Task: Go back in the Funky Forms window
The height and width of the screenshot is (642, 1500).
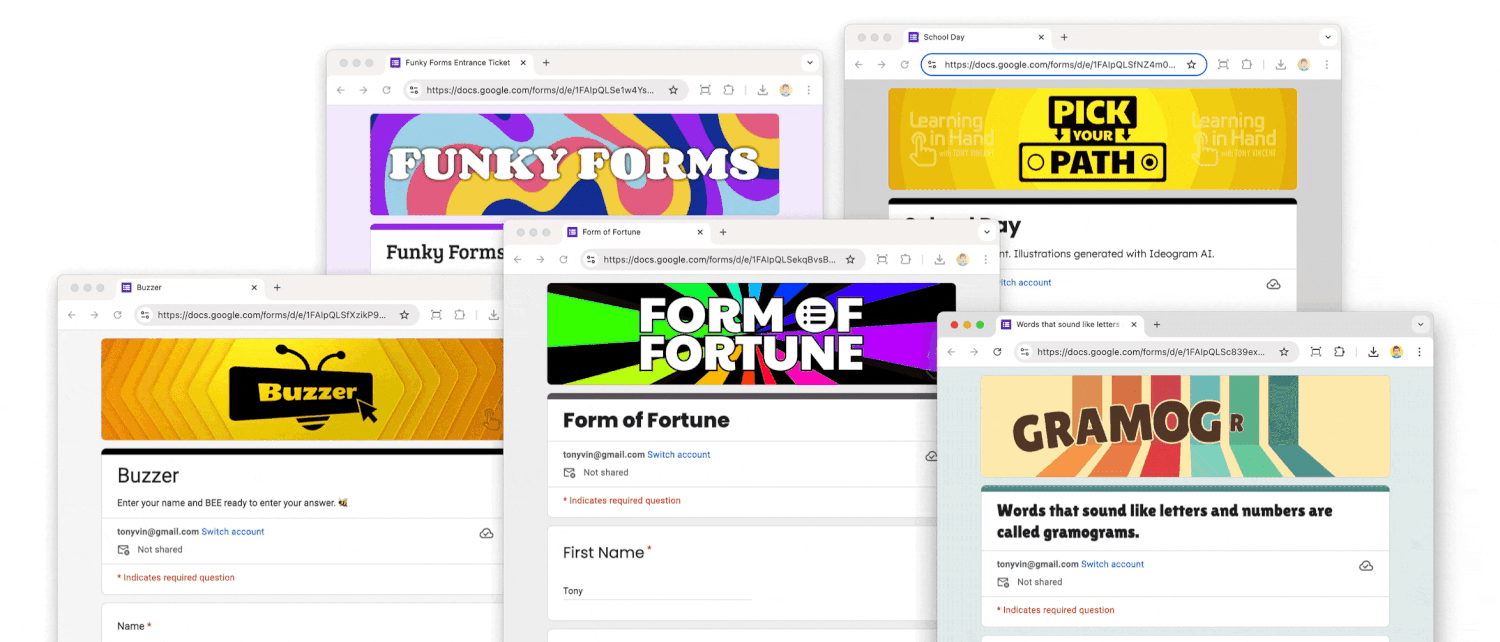Action: click(x=340, y=90)
